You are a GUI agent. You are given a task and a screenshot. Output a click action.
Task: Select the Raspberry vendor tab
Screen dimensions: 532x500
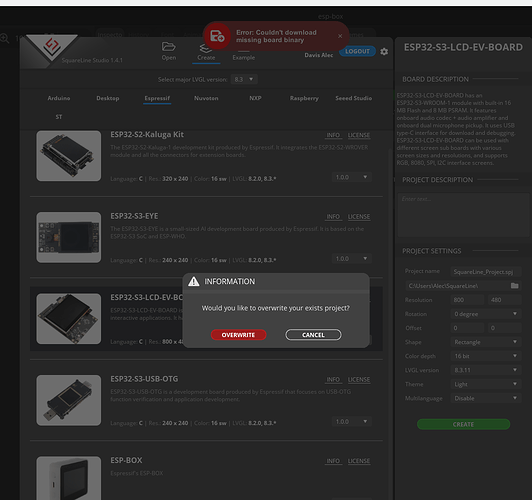(x=304, y=98)
